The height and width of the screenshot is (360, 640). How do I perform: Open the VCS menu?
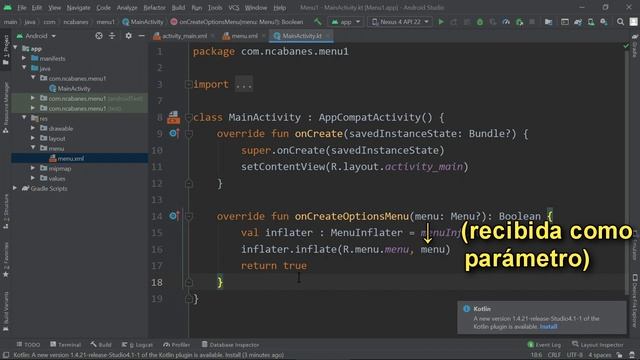coord(234,7)
